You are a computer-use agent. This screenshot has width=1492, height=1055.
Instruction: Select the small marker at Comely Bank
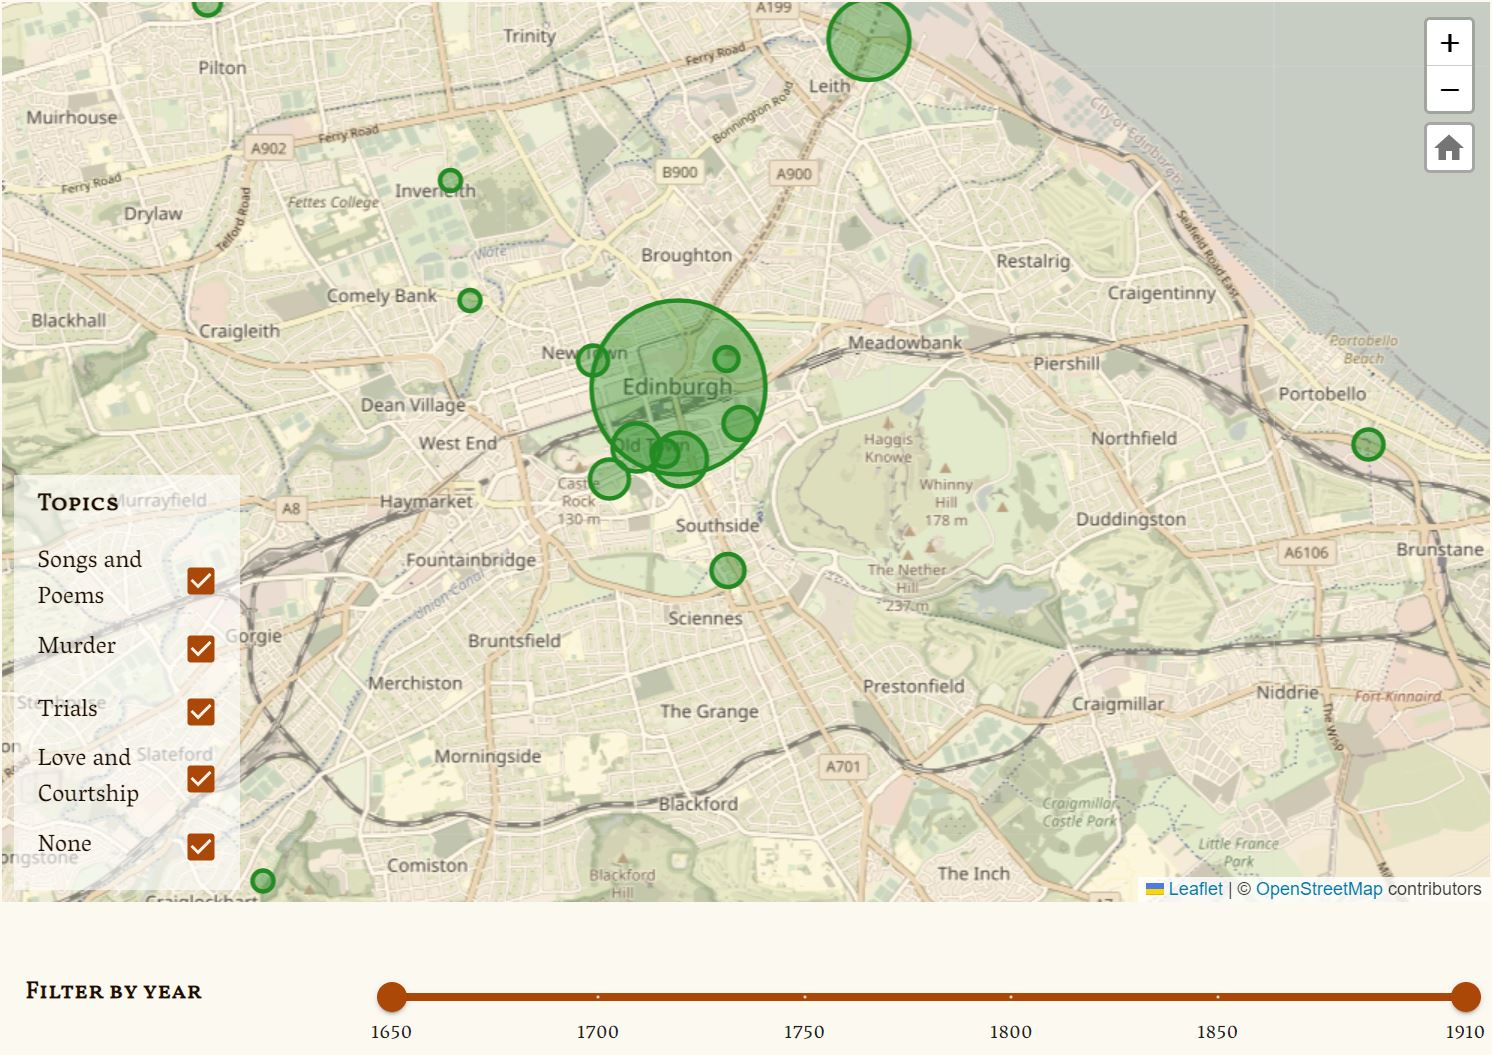469,298
